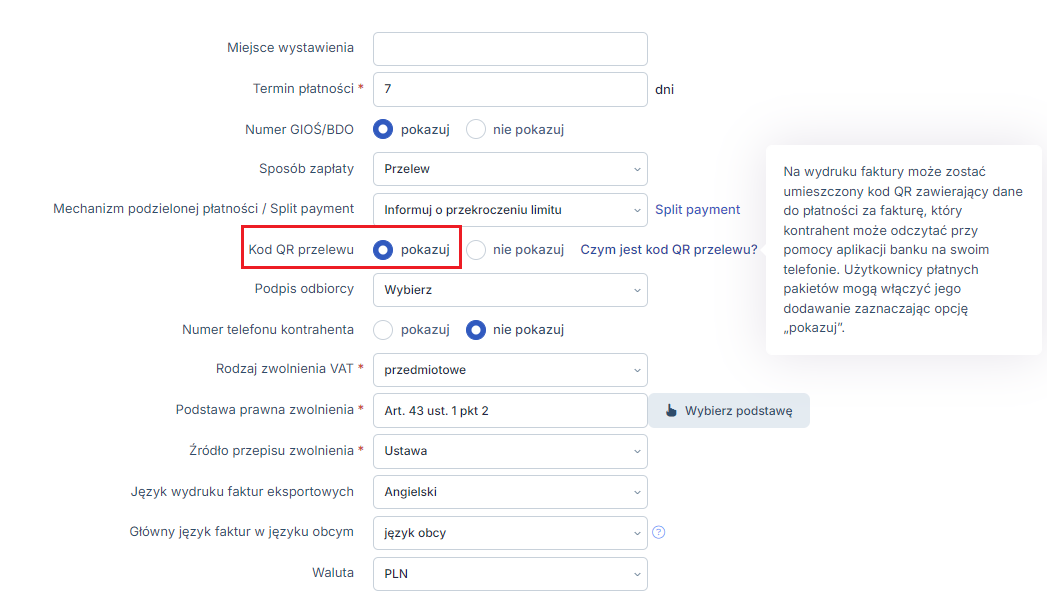This screenshot has width=1047, height=597.
Task: Open the Podpis odbiorcy dropdown
Action: 510,290
